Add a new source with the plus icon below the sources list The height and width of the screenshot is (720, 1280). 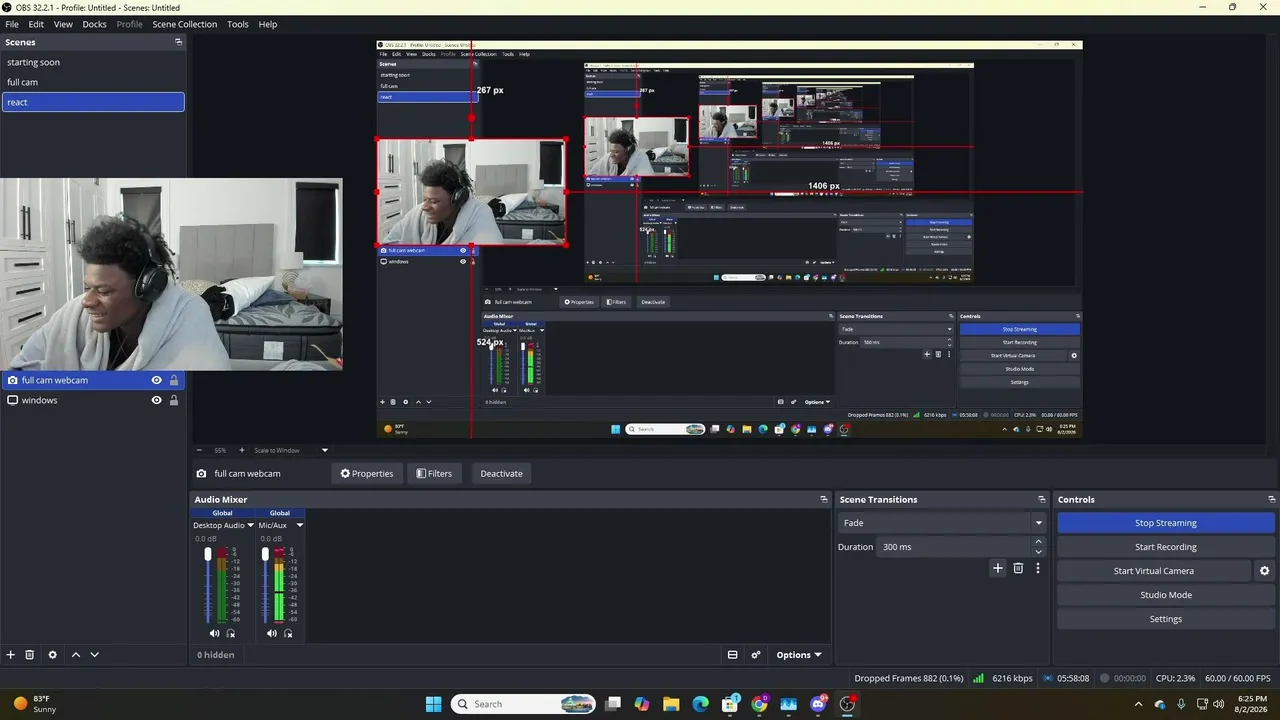(11, 655)
